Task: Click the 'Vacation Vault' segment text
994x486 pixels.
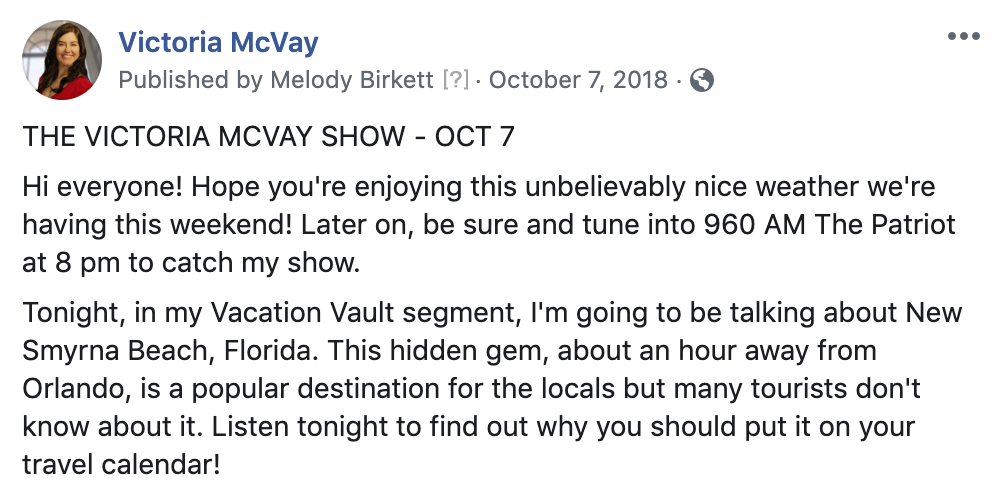Action: (303, 312)
